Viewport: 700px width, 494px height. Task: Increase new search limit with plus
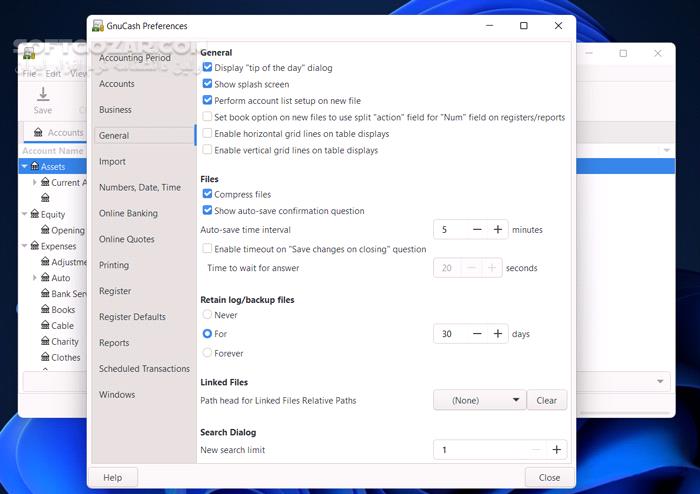(557, 450)
